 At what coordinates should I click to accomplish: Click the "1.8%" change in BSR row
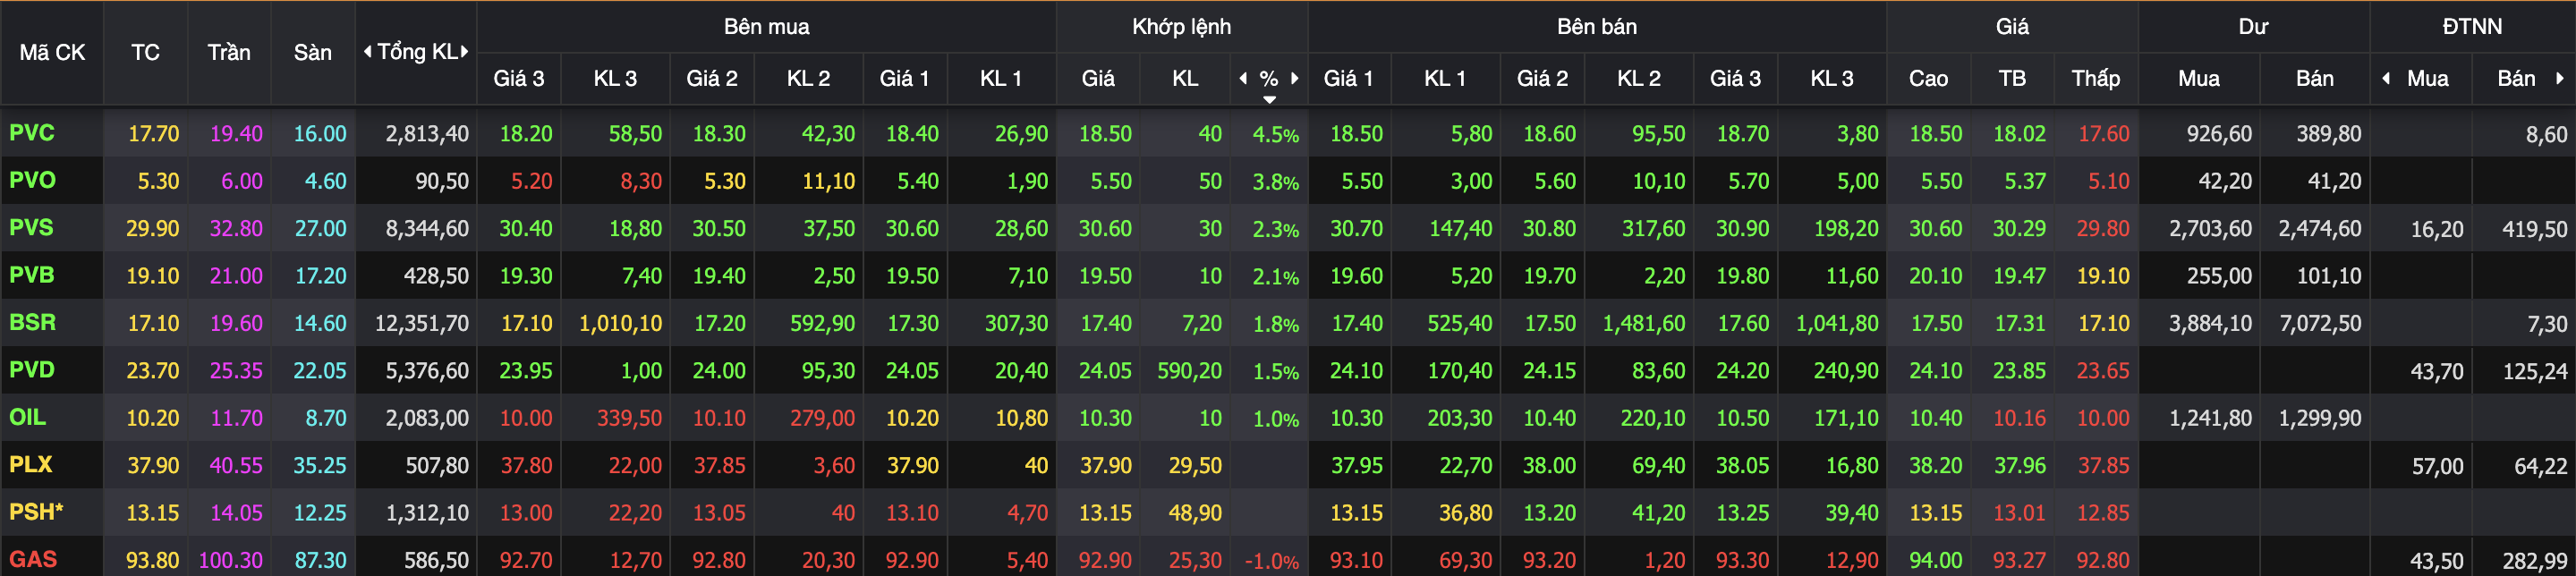tap(1275, 324)
